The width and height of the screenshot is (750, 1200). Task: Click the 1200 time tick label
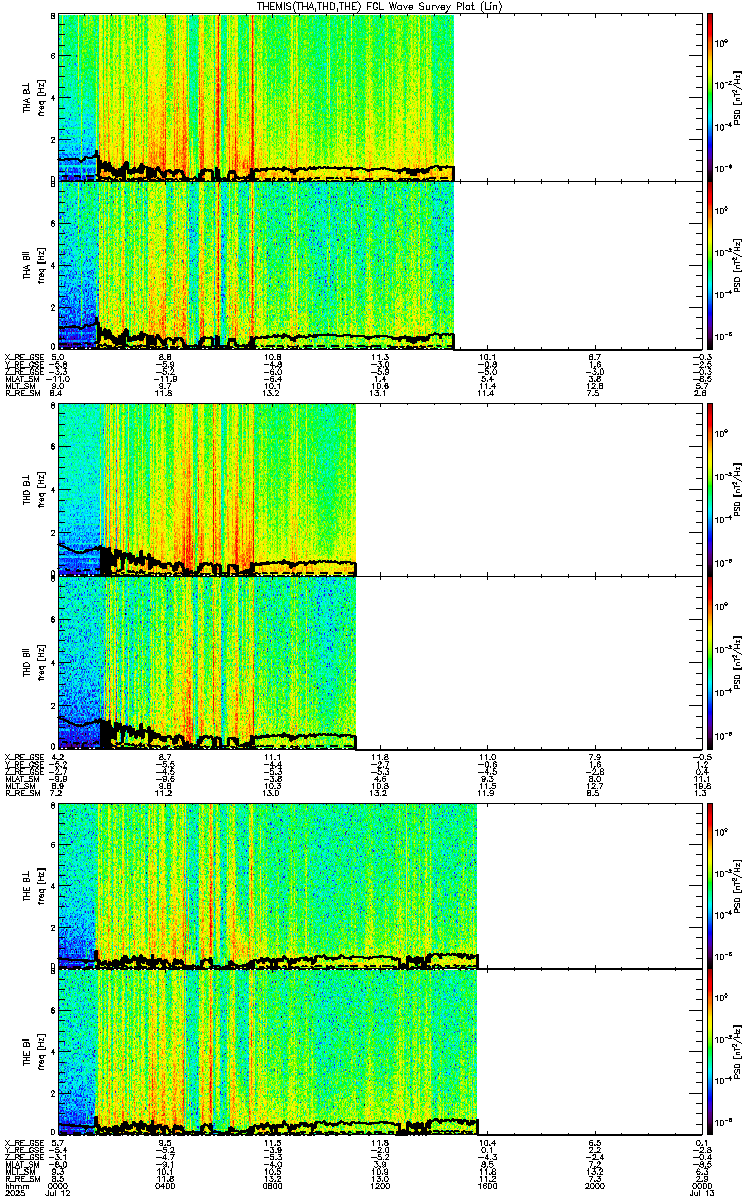point(380,1186)
